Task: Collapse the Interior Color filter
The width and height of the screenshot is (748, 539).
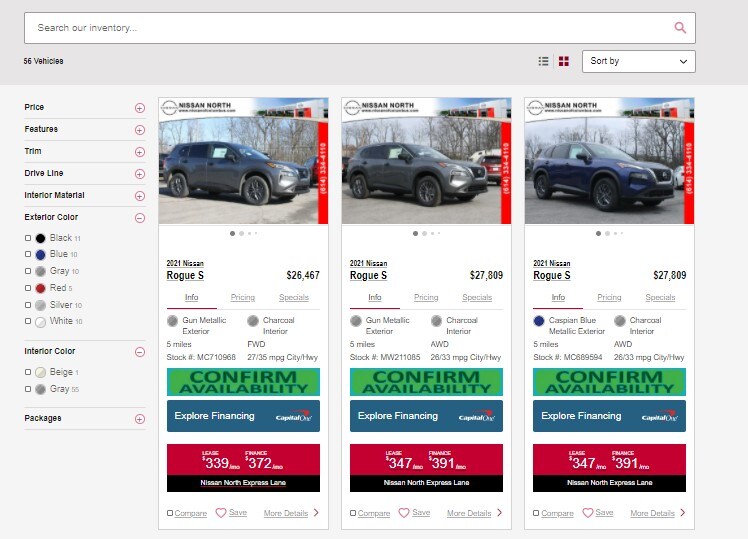Action: pos(140,352)
